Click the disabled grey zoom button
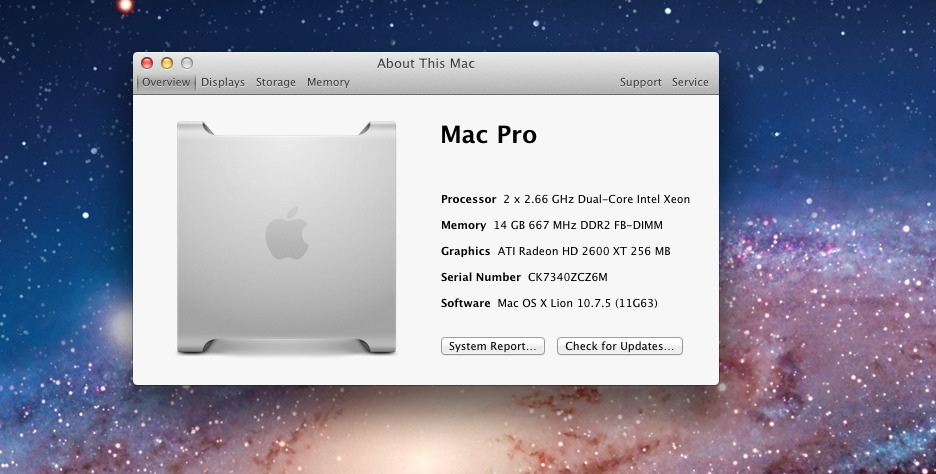This screenshot has width=936, height=474. 187,63
